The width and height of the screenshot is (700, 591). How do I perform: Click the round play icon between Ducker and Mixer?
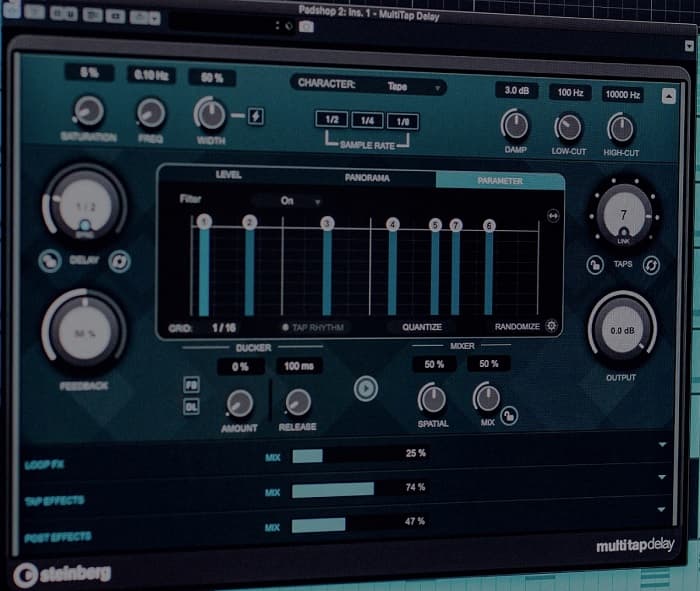(366, 388)
